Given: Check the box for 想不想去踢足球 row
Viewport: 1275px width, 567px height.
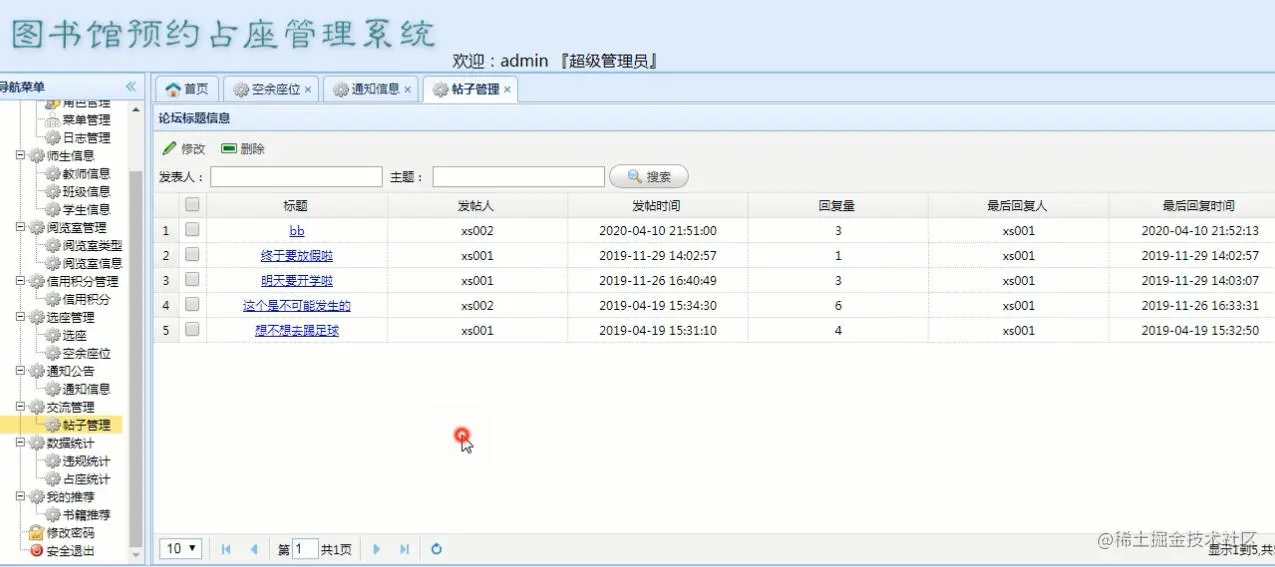Looking at the screenshot, I should pyautogui.click(x=192, y=329).
